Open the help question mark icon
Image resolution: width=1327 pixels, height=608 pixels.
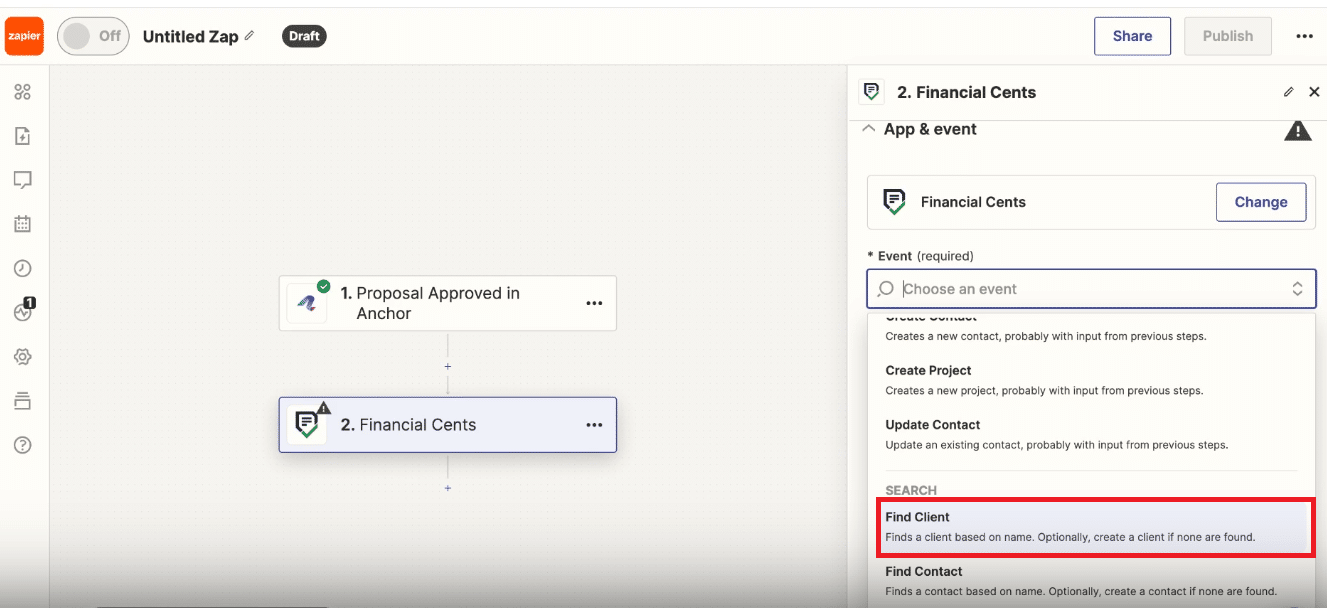[23, 445]
